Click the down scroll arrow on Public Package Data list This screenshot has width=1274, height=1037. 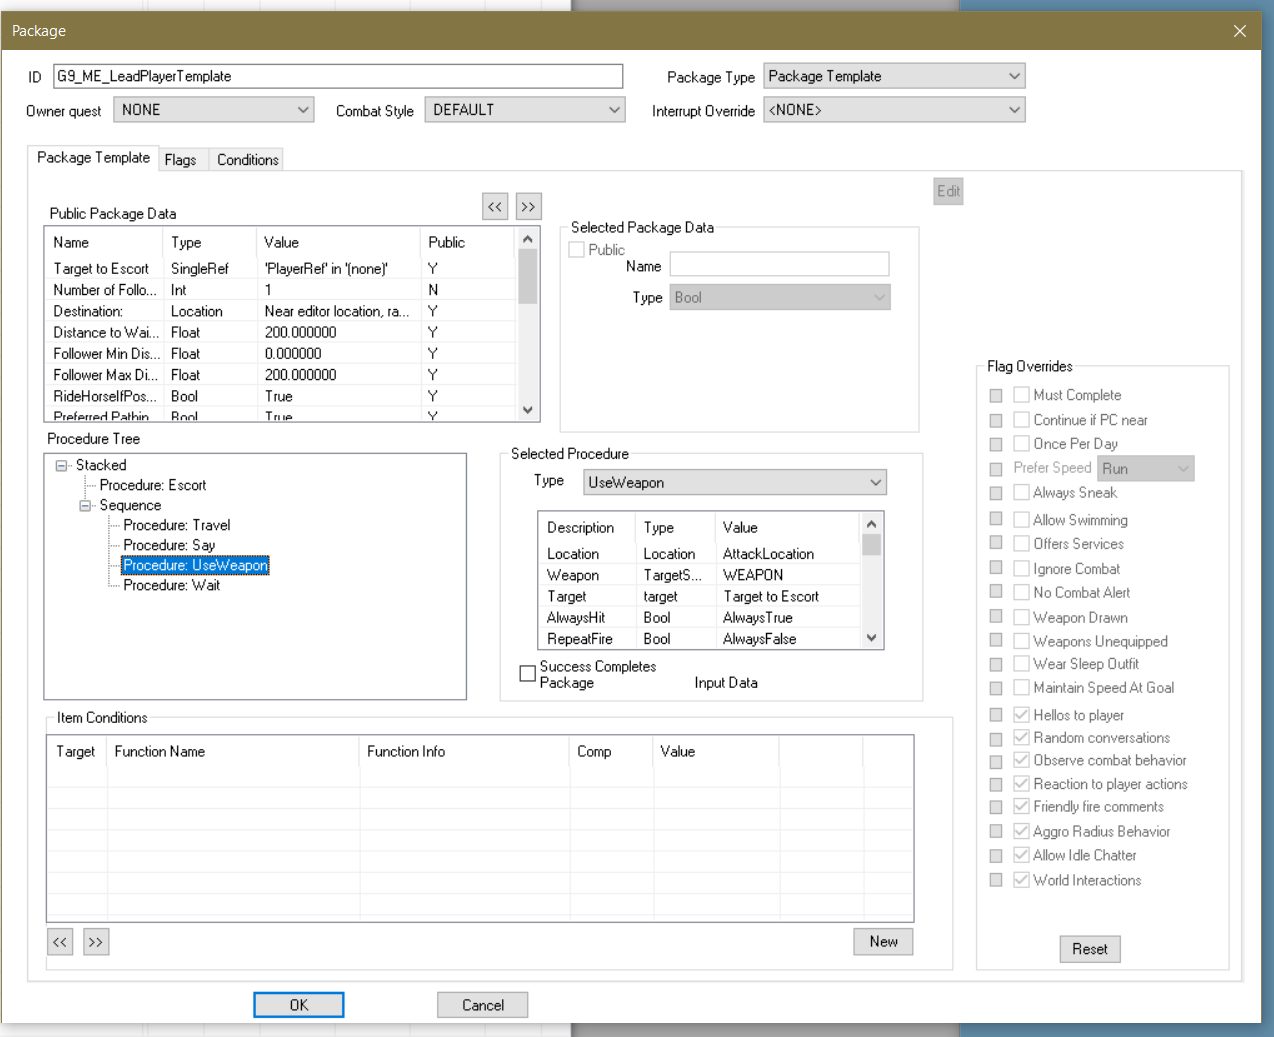525,408
